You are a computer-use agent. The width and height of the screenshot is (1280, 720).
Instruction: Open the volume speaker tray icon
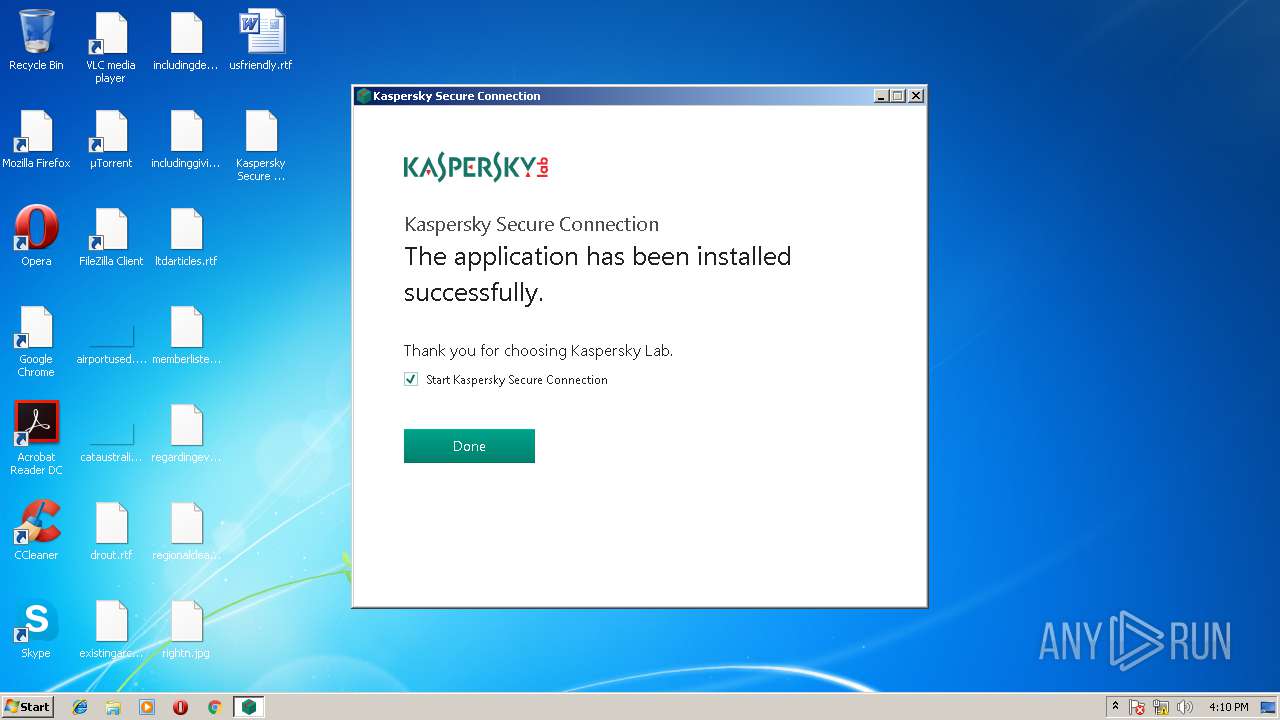click(1185, 707)
